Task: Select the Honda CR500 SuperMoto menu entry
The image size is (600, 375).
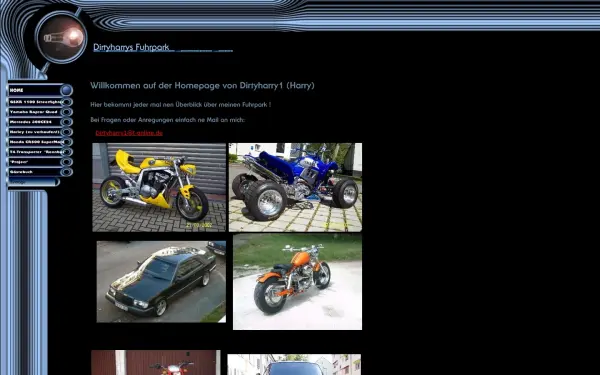Action: tap(37, 142)
